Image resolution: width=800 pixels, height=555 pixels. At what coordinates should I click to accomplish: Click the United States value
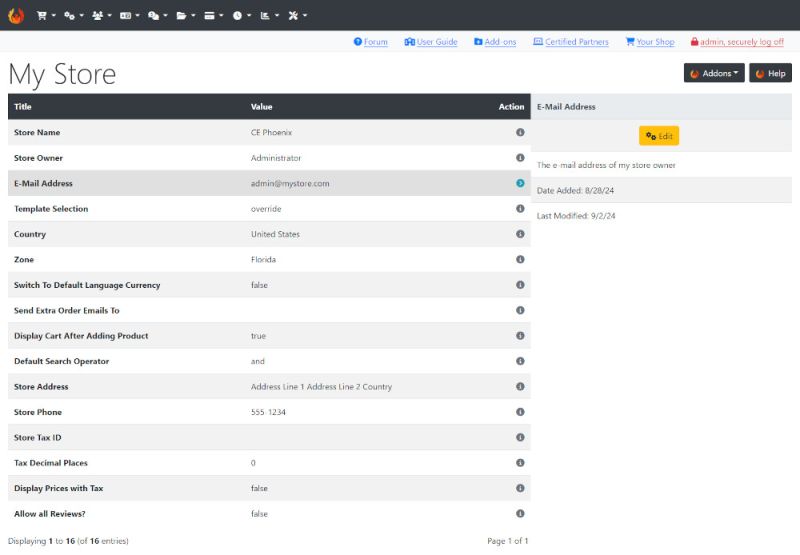click(275, 234)
